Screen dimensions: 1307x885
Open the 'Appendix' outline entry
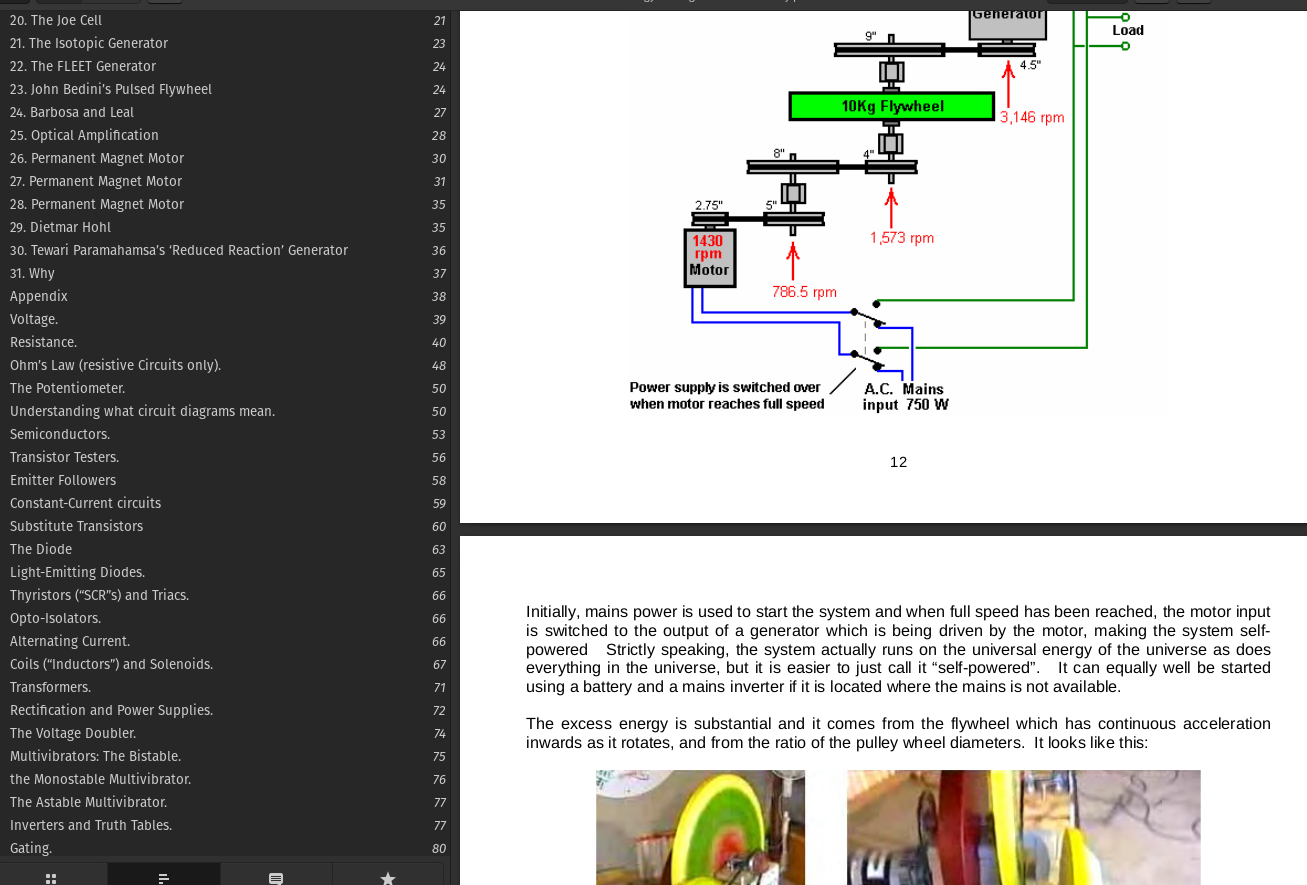point(39,296)
